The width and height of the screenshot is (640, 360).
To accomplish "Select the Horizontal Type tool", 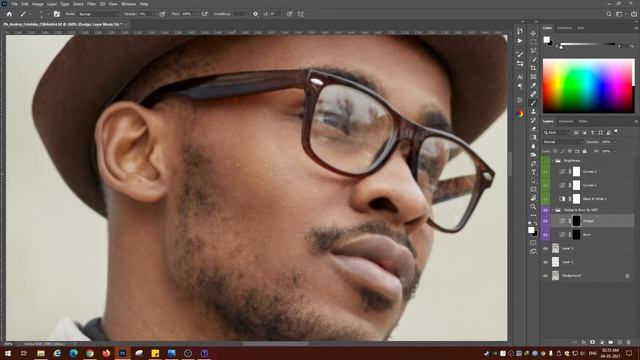I will [x=533, y=172].
